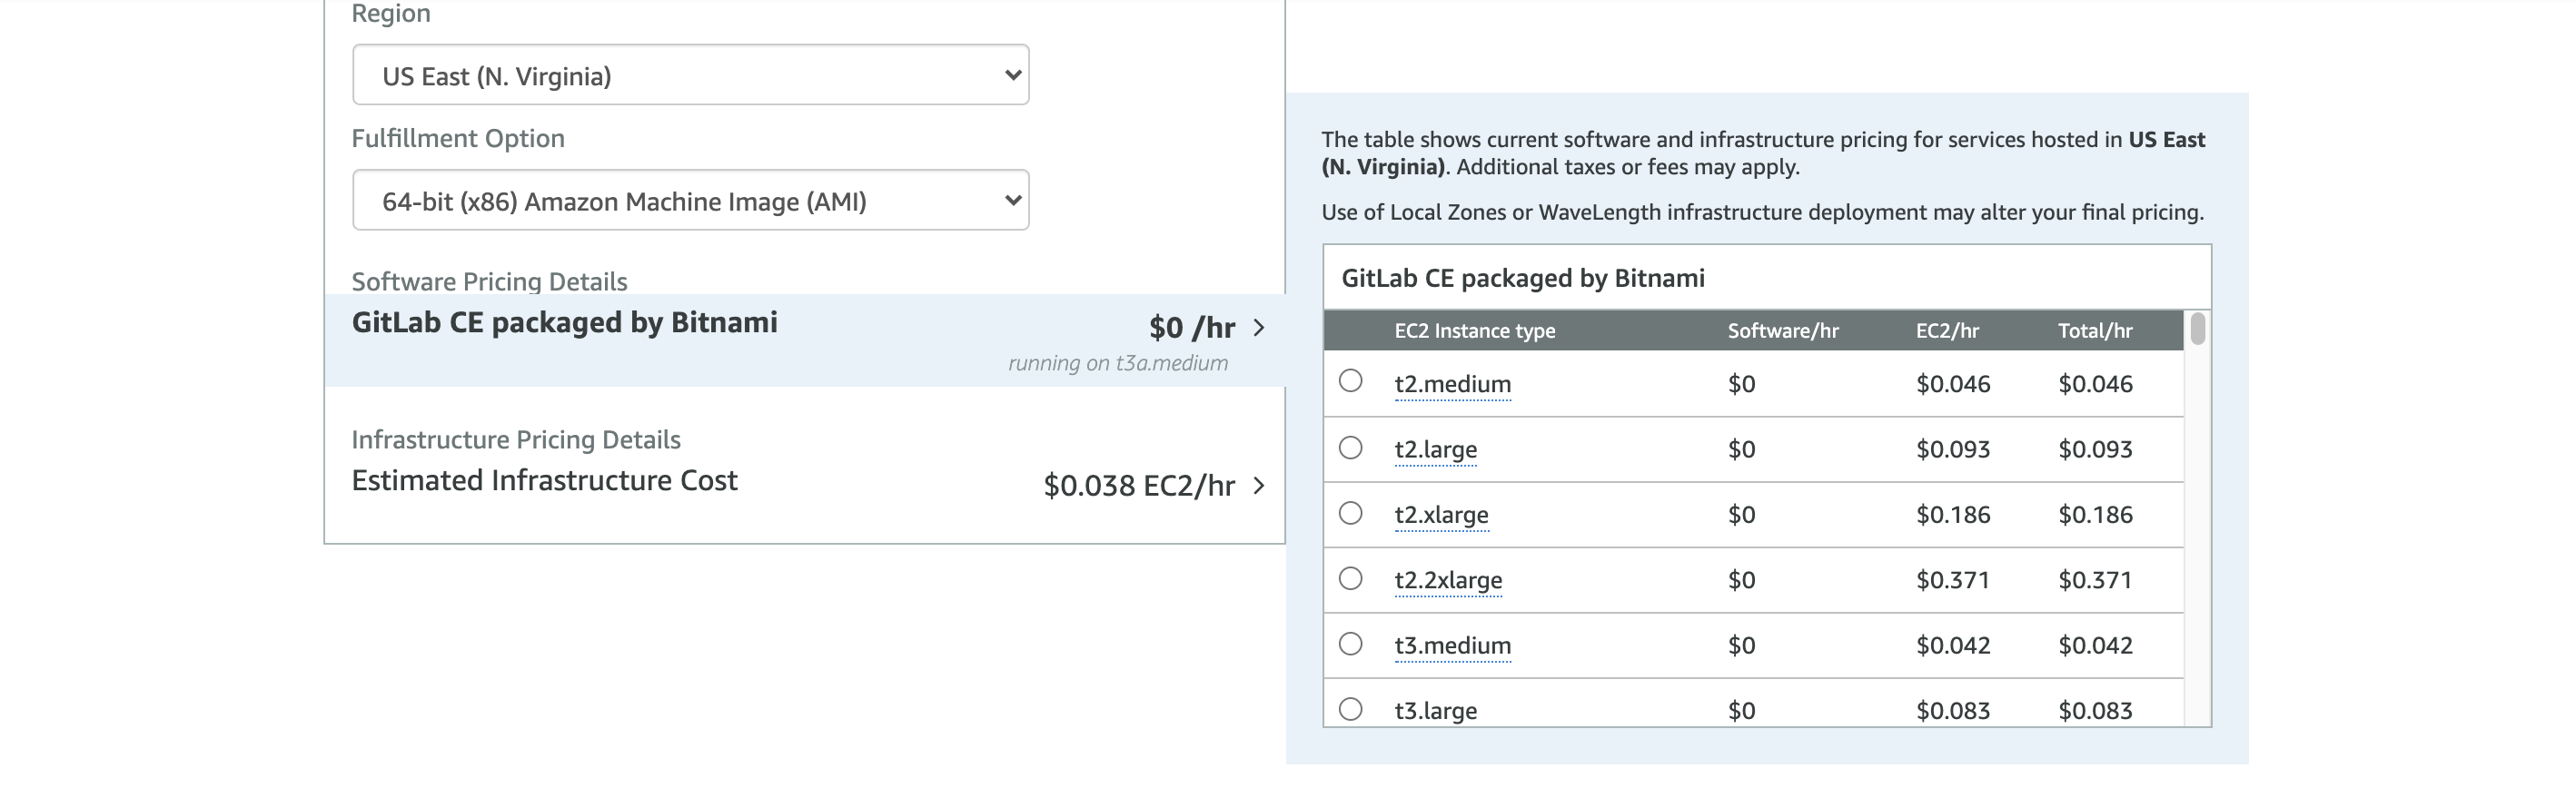This screenshot has width=2576, height=788.
Task: Click the $0.042 EC2/hr cell for t3.medium
Action: point(1953,646)
